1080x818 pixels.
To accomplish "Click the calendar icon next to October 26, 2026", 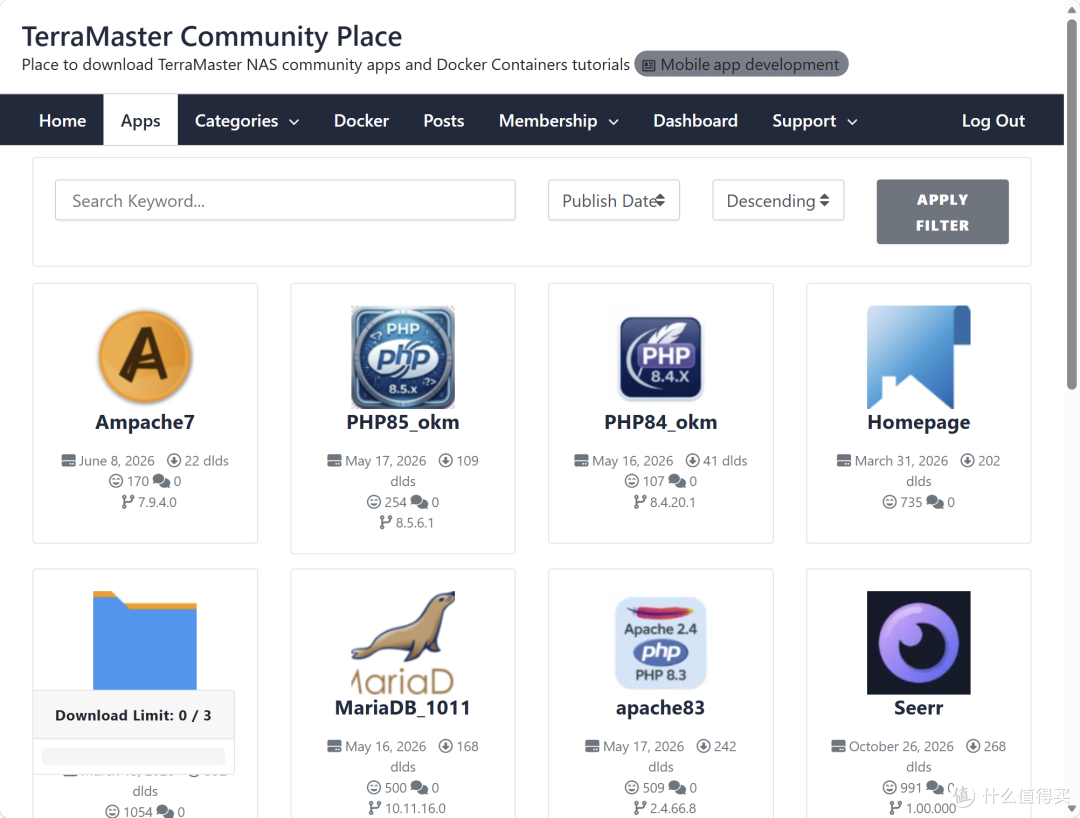I will click(838, 746).
